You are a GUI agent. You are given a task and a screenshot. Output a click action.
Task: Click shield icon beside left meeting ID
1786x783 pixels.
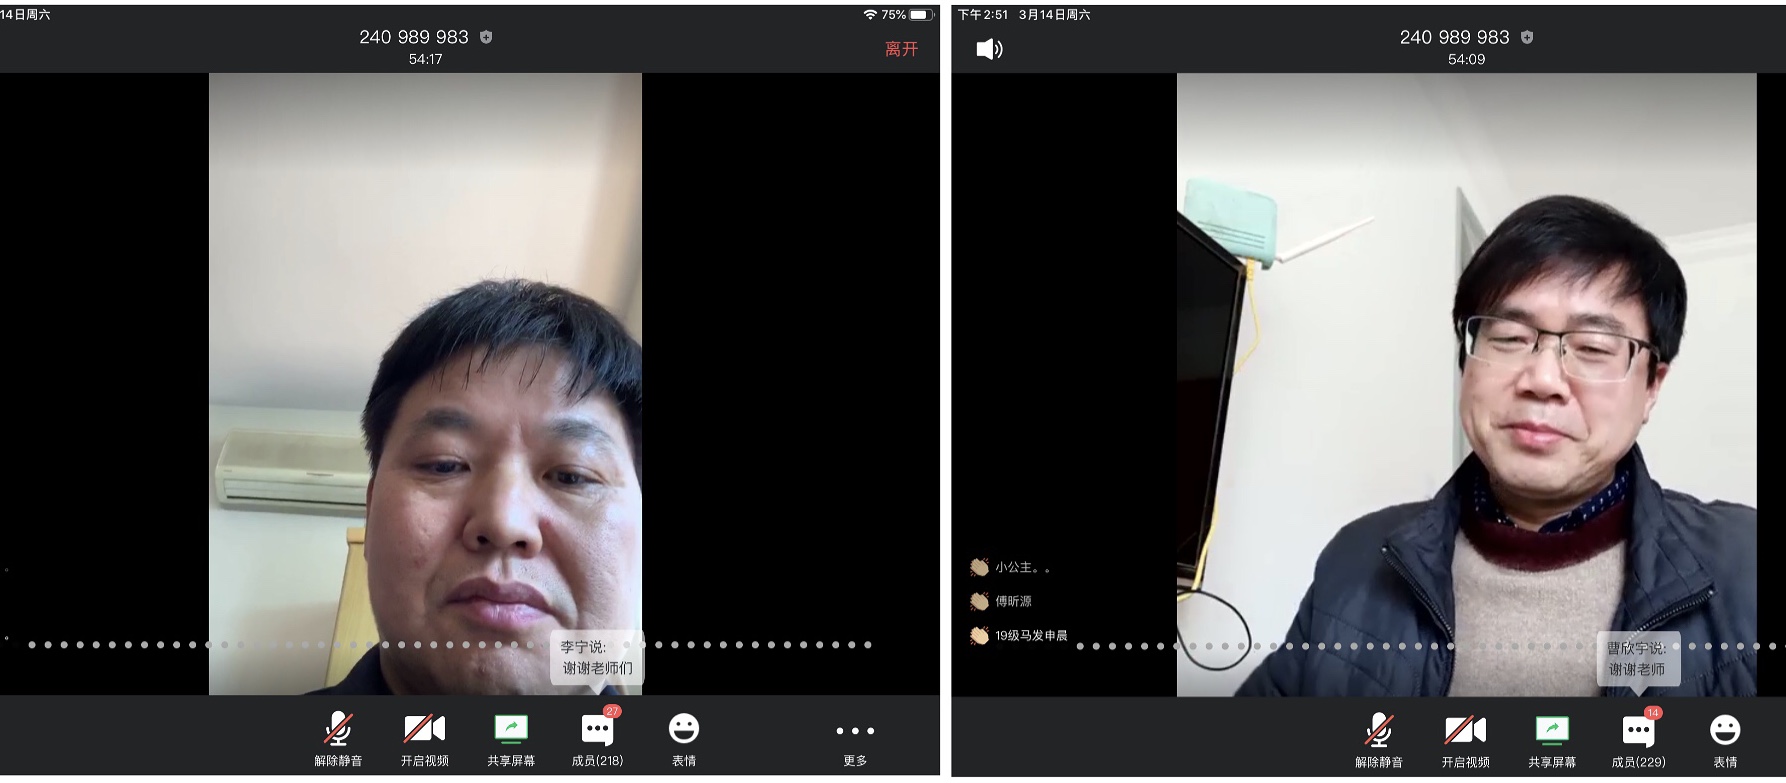click(x=486, y=37)
